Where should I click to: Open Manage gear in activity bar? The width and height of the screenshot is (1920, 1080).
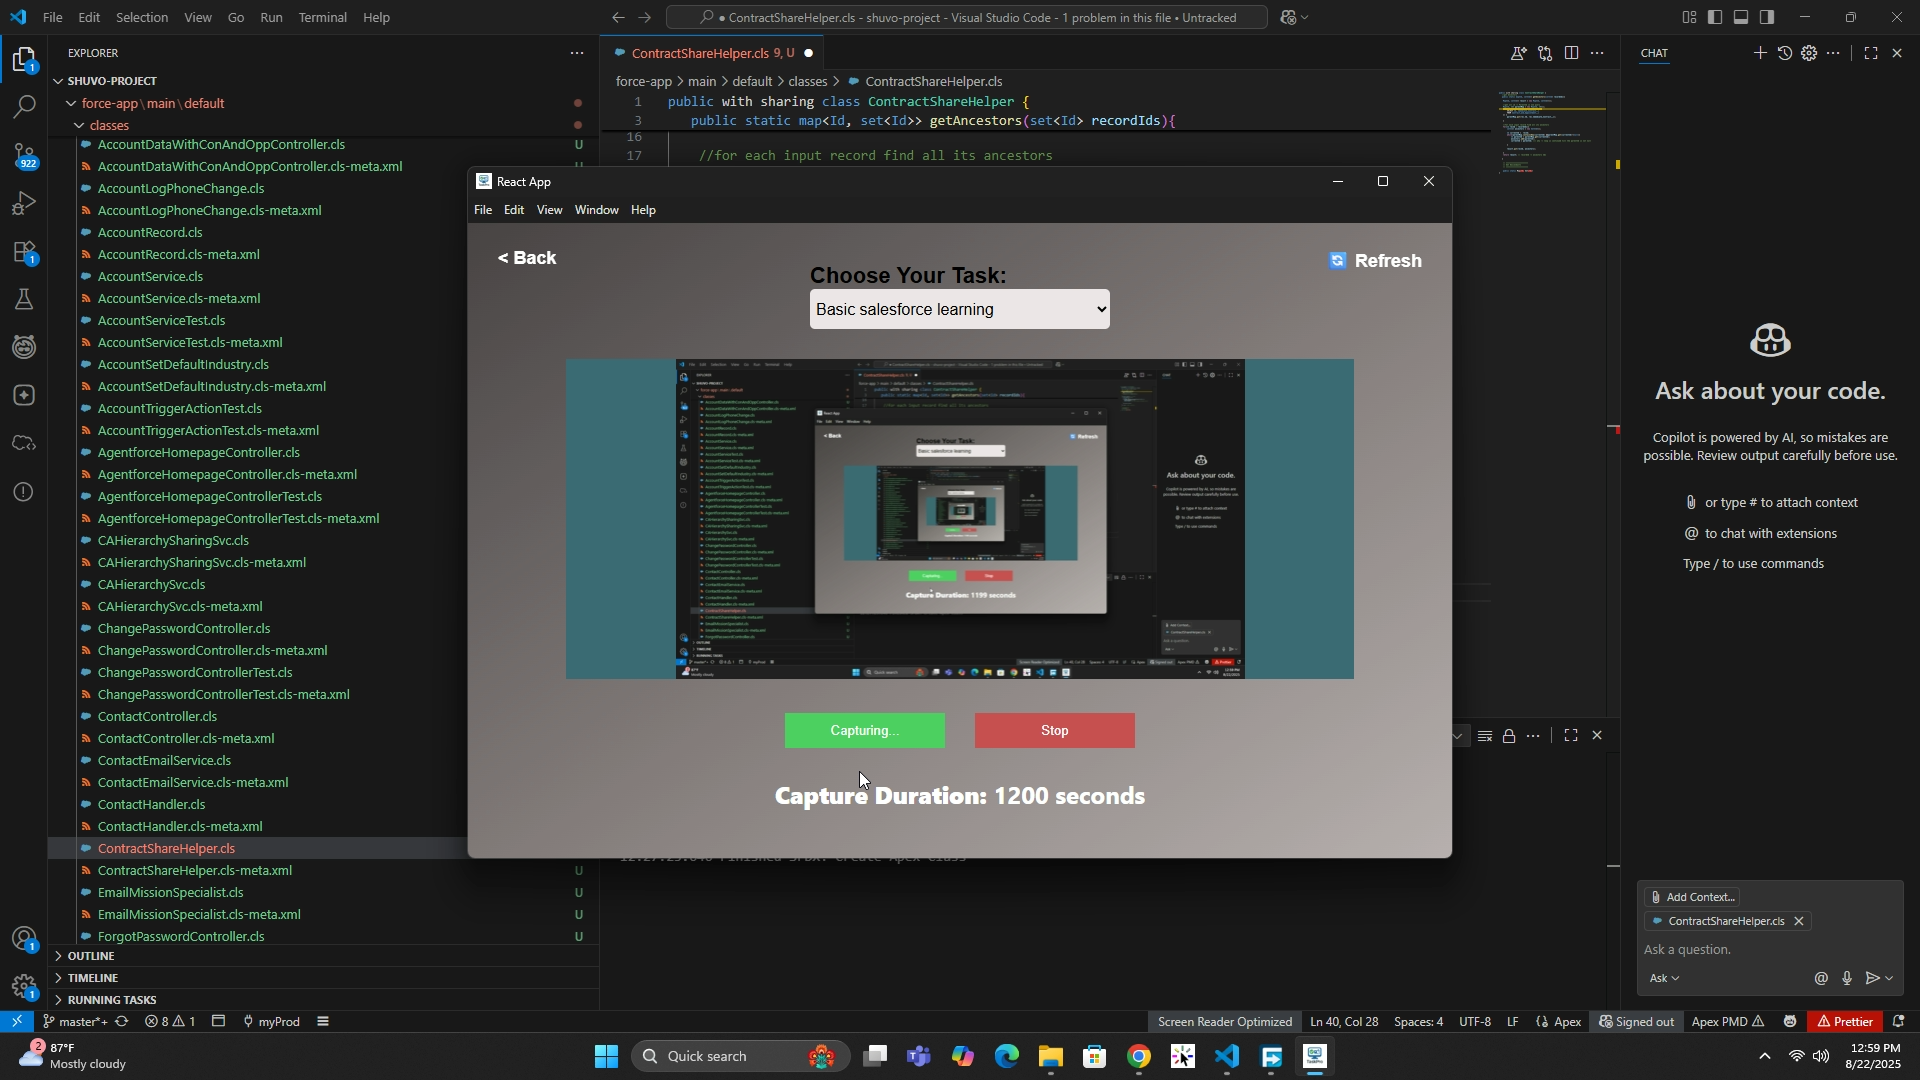(24, 987)
